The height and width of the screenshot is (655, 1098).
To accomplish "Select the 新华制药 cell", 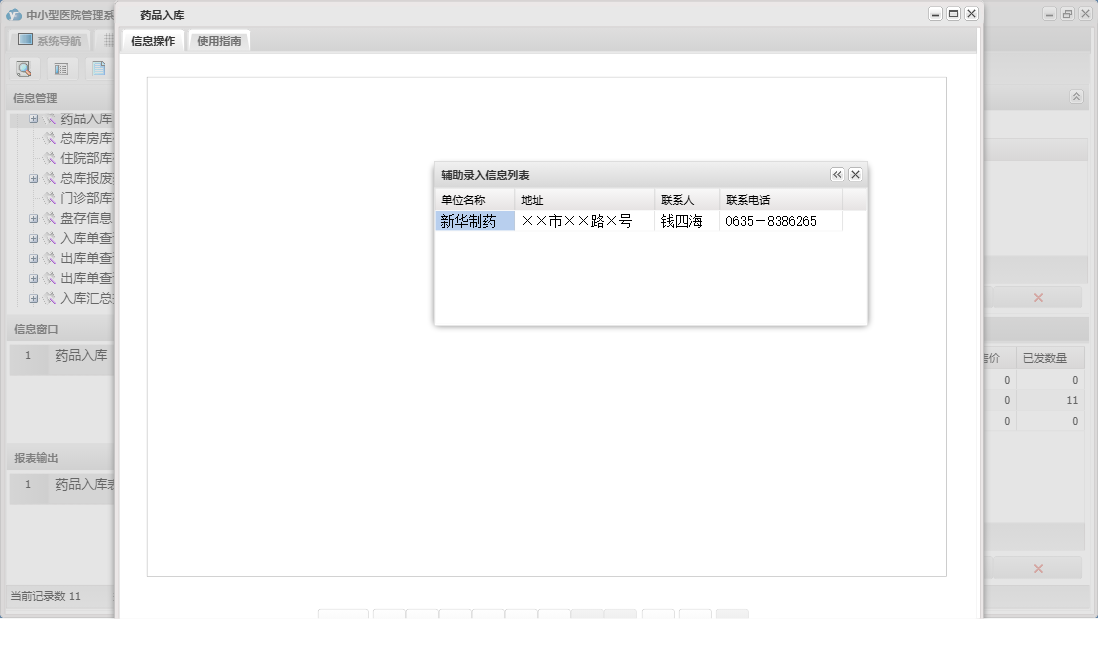I will [x=475, y=221].
